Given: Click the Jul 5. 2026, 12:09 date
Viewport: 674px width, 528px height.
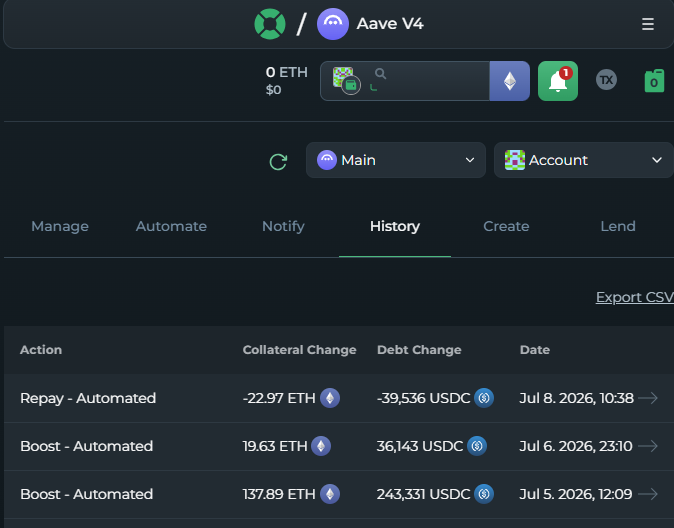Looking at the screenshot, I should pyautogui.click(x=576, y=494).
